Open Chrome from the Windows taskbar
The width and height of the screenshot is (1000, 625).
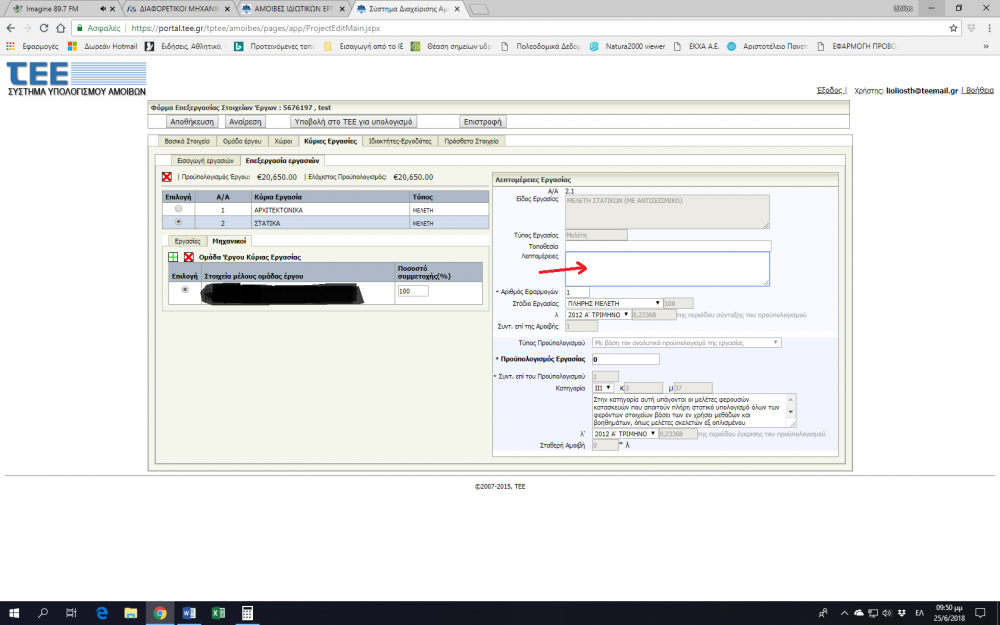pos(159,612)
